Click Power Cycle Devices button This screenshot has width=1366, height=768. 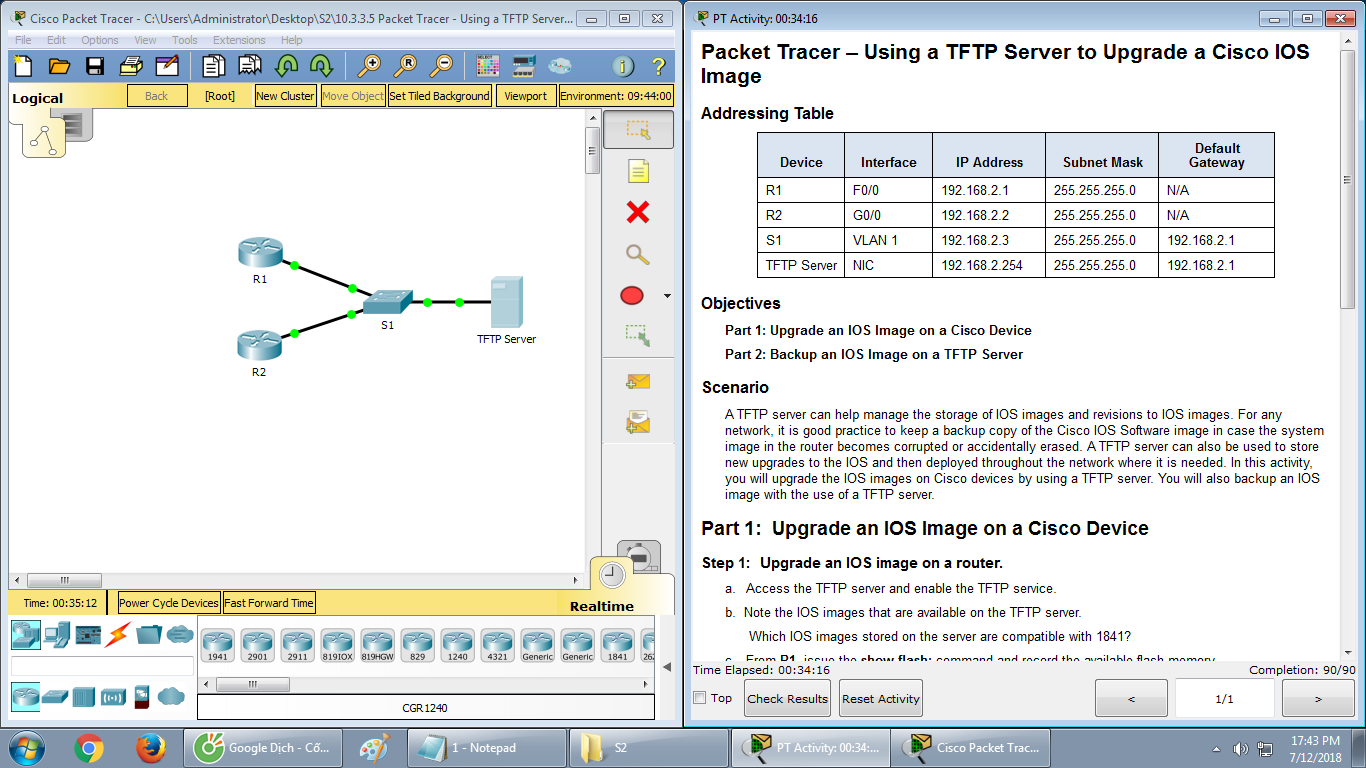[169, 603]
